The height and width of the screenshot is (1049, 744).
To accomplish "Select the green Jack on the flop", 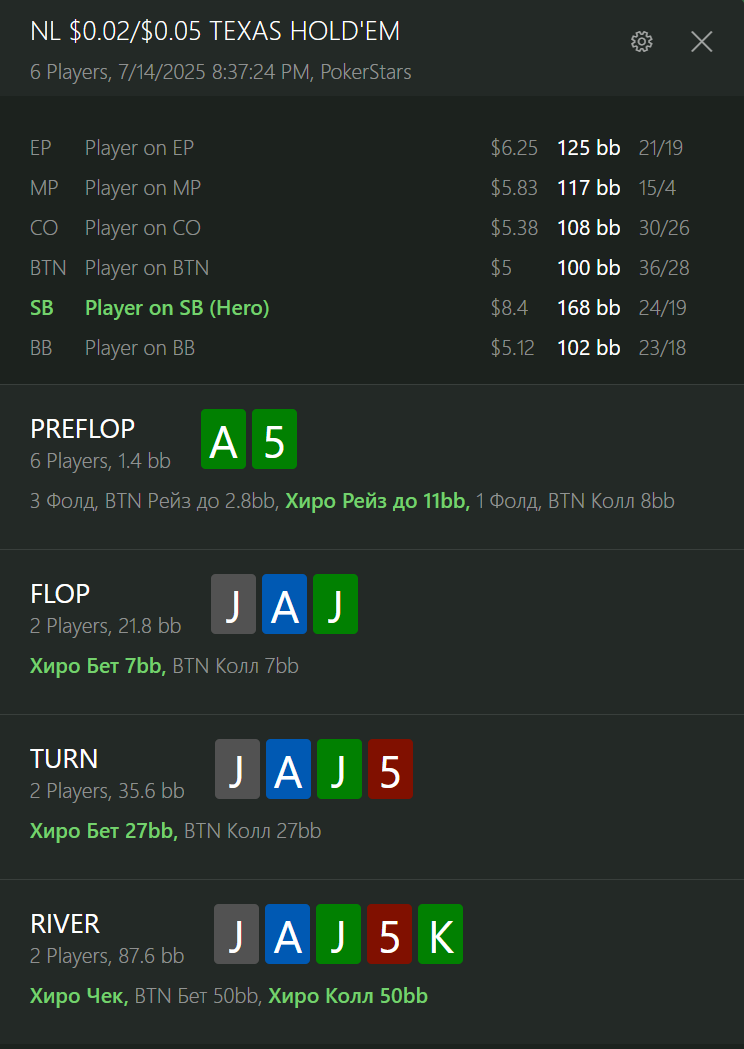I will (335, 604).
